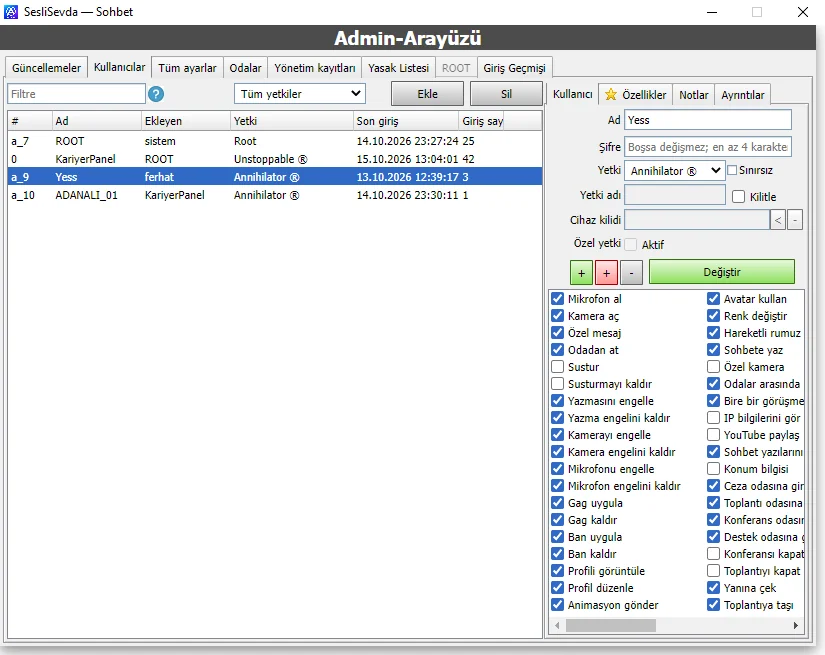
Task: Go to the Yönetim kayıtları tab
Action: coord(315,68)
